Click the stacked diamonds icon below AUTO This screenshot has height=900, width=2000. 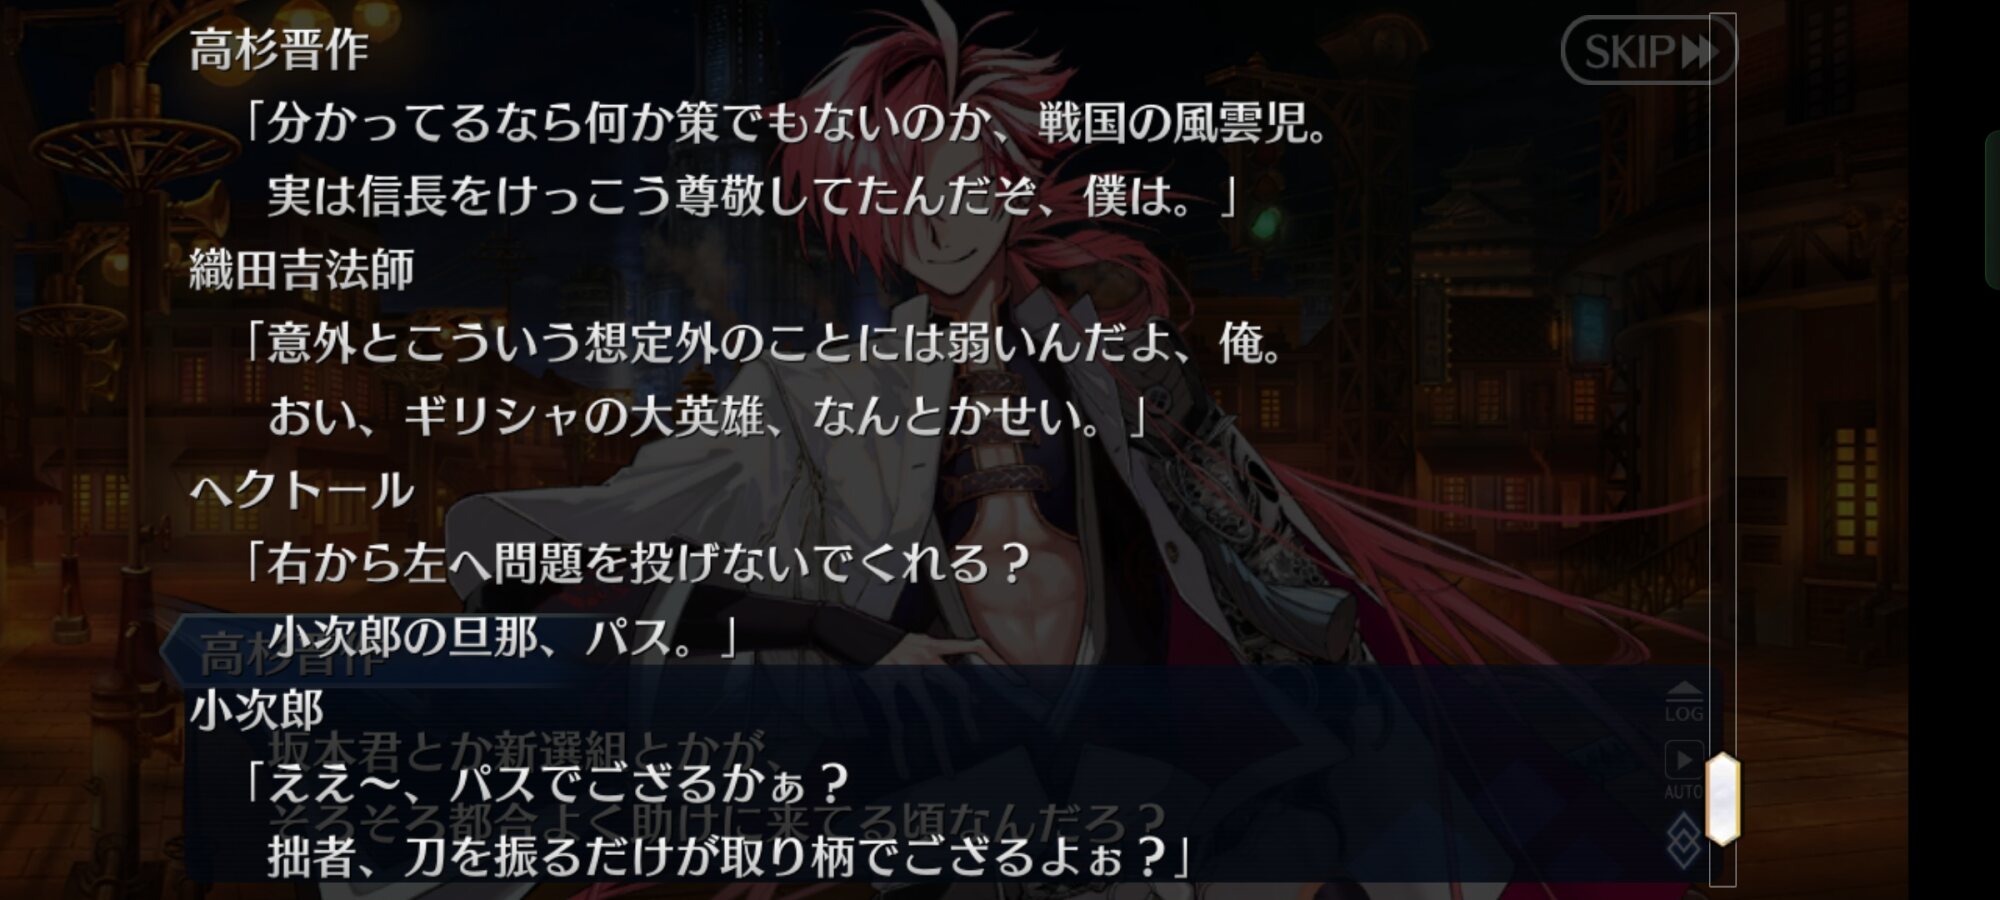pyautogui.click(x=1684, y=841)
